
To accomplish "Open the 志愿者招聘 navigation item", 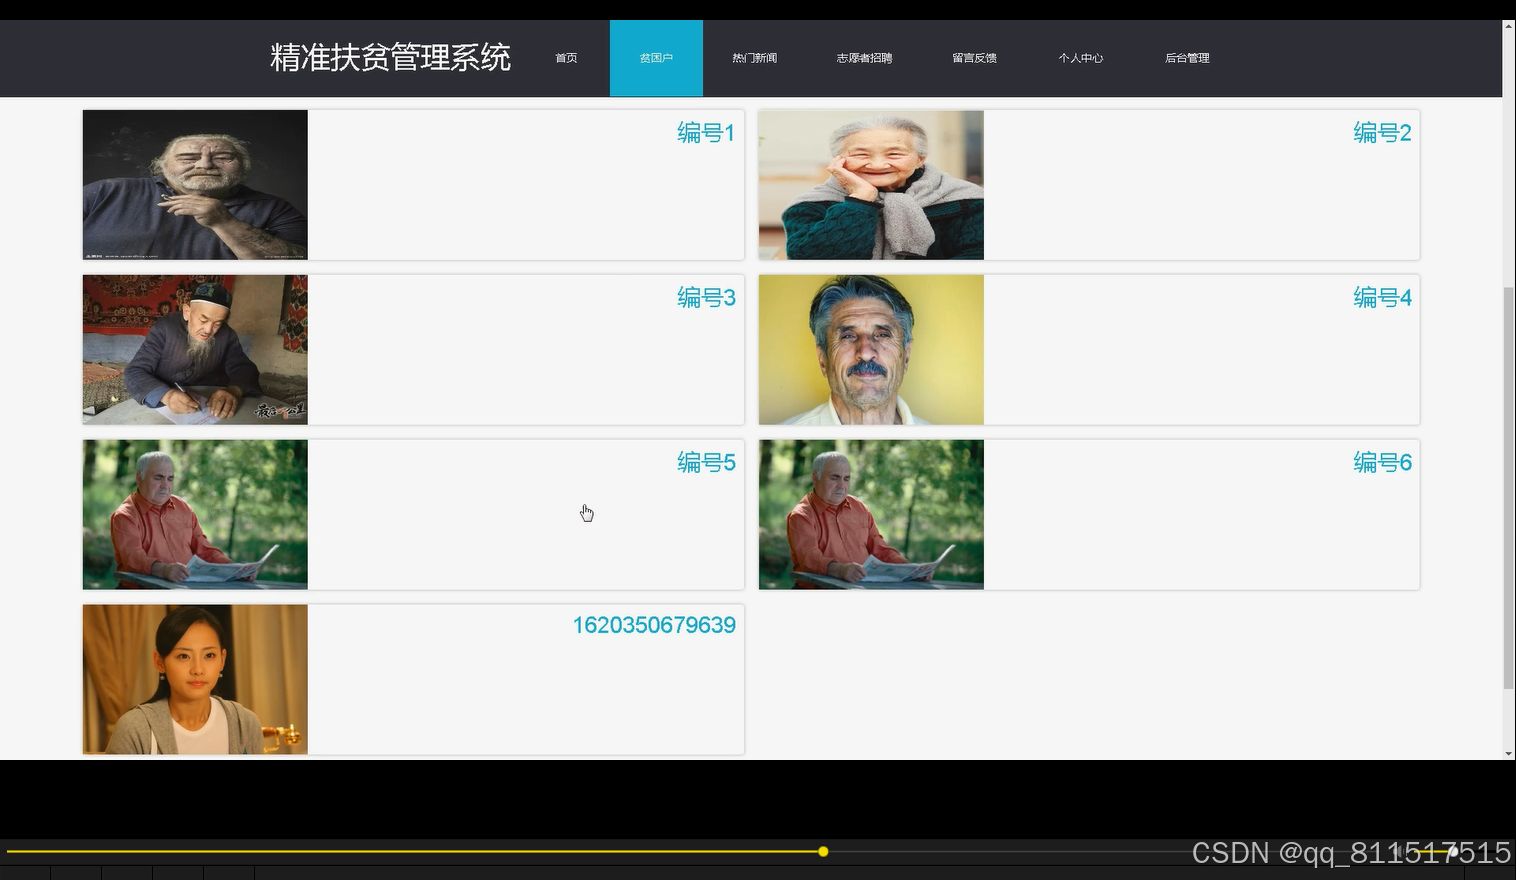I will pos(863,57).
